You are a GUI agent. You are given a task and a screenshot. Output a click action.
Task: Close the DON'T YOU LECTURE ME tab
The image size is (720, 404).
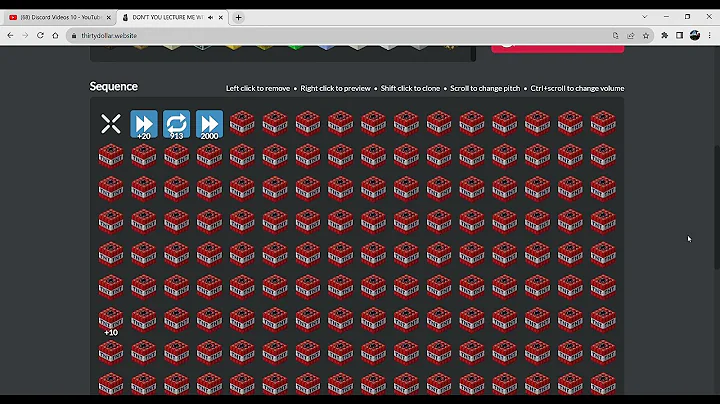coord(221,17)
